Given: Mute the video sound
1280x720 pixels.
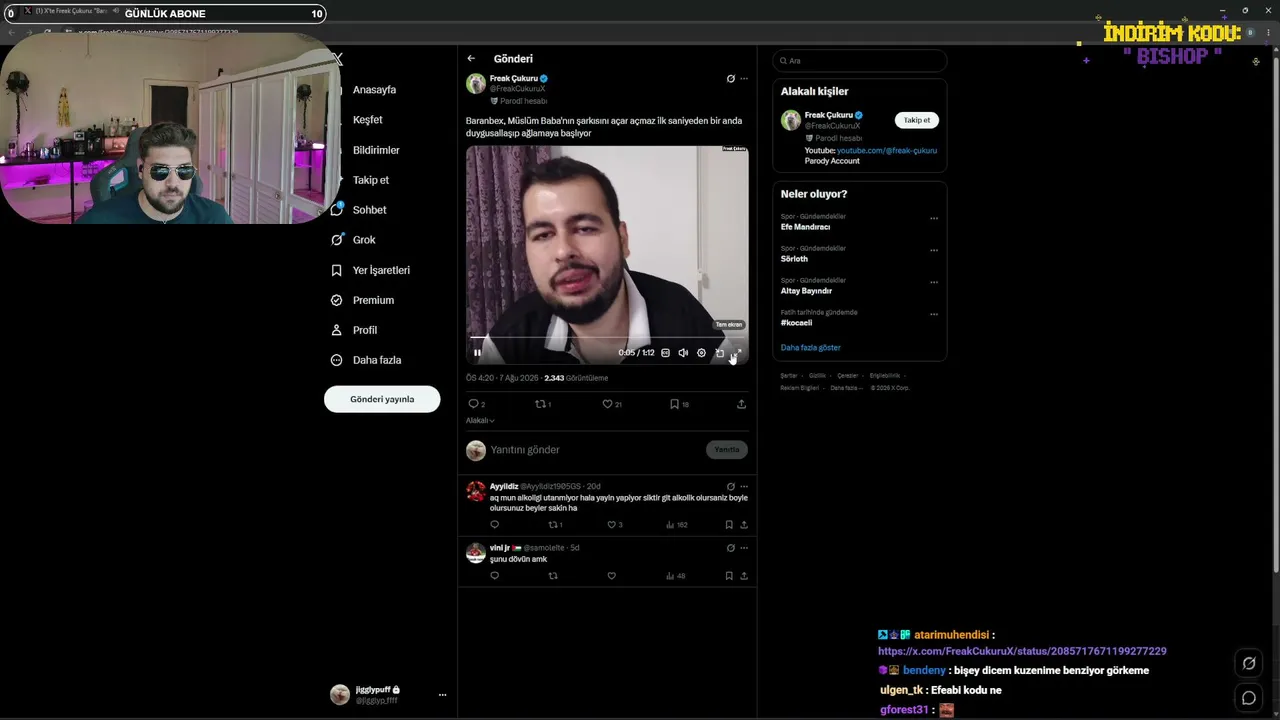Looking at the screenshot, I should [x=683, y=353].
